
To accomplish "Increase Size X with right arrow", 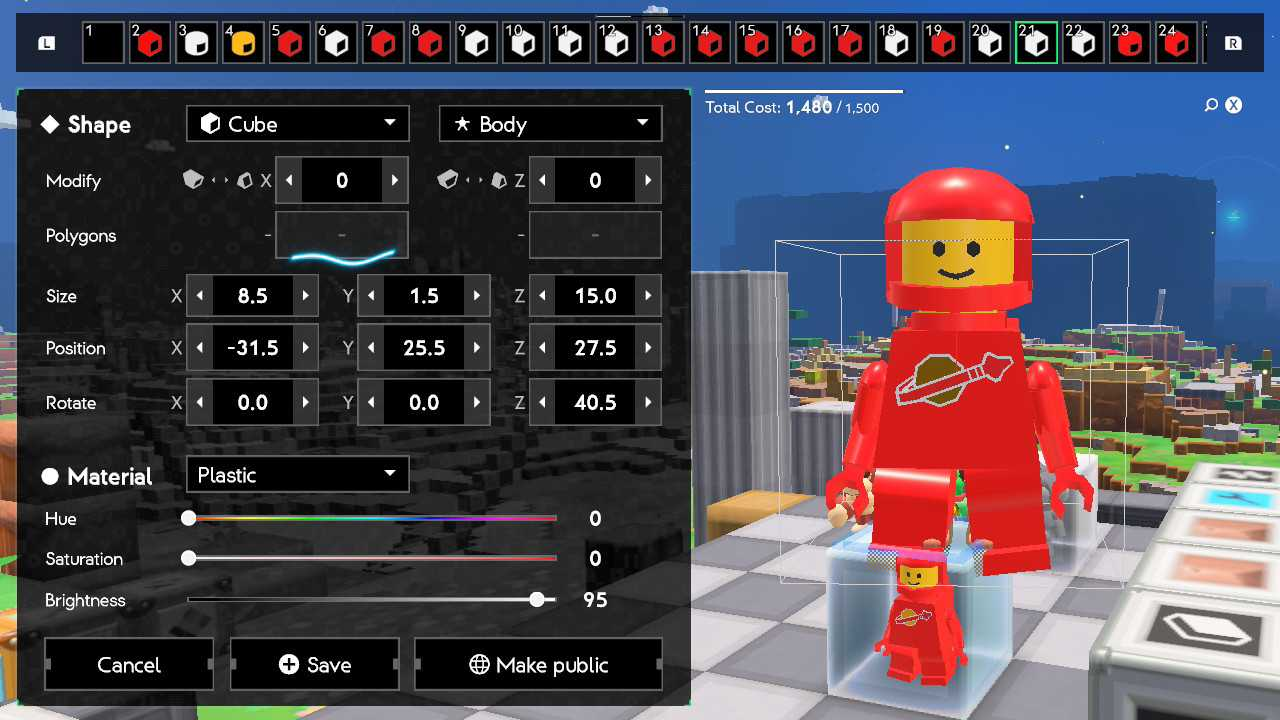I will coord(305,296).
